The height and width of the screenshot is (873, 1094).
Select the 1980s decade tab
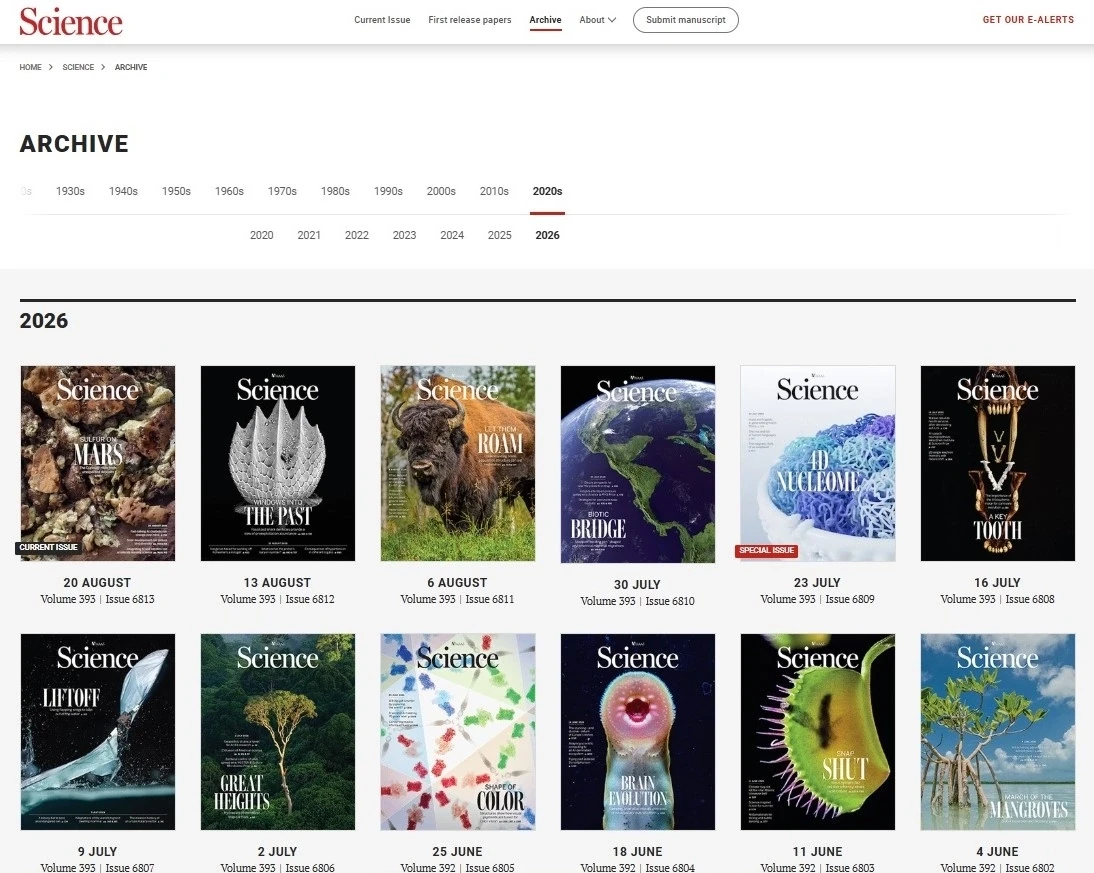click(x=336, y=191)
